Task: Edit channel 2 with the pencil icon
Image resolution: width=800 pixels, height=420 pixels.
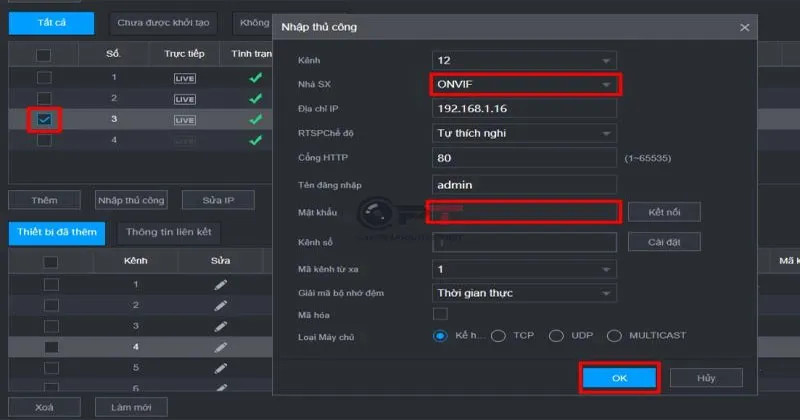Action: point(221,306)
